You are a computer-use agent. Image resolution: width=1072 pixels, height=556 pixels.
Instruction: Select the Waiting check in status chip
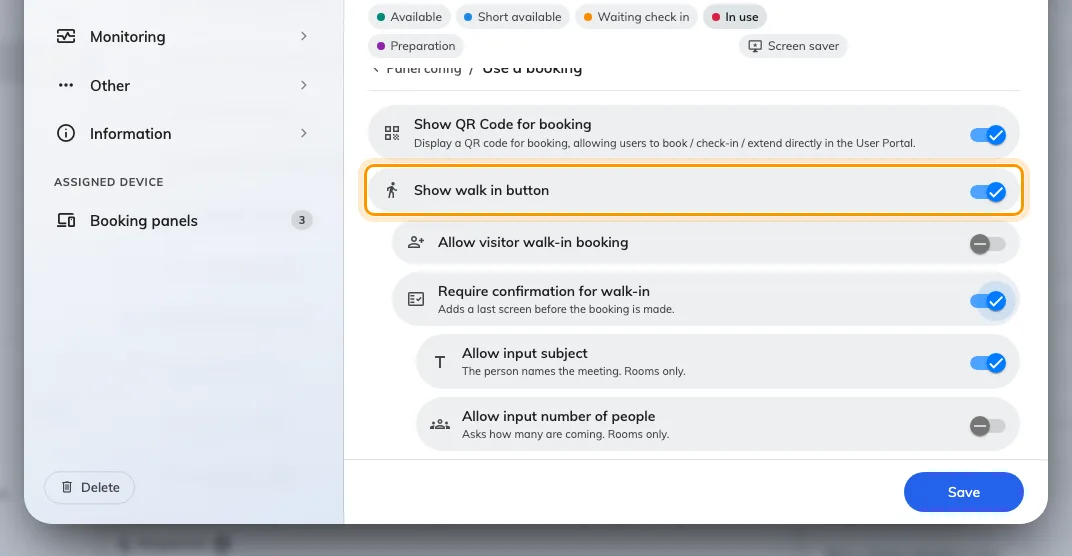coord(636,17)
